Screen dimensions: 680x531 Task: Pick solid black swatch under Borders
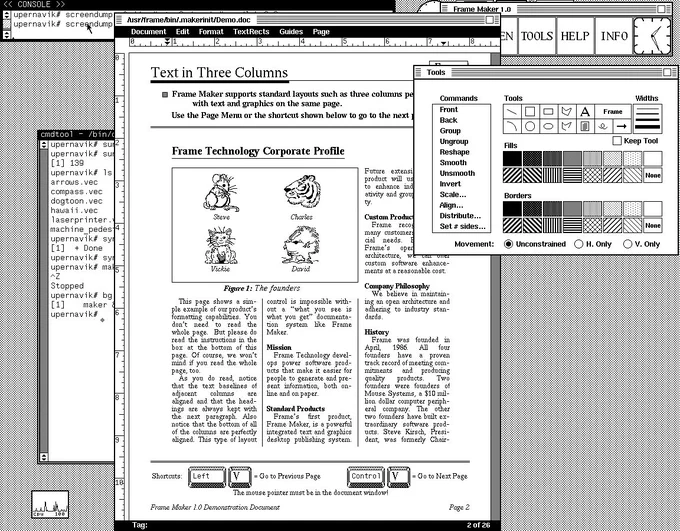512,209
